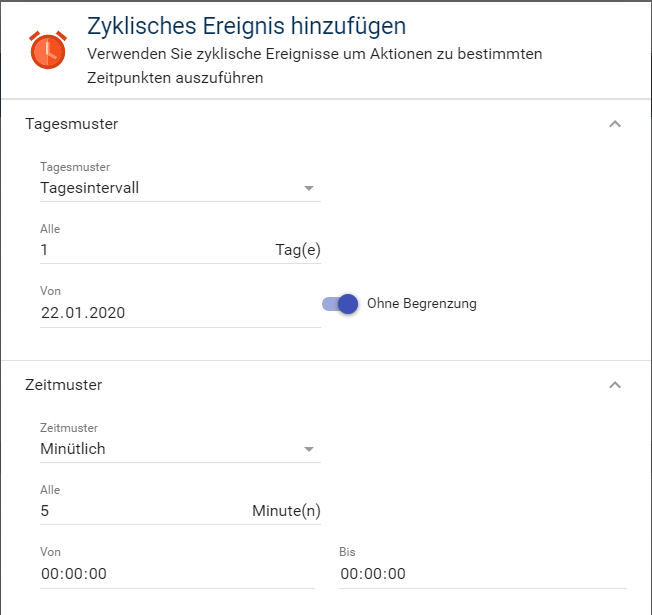Click the Zeitmuster section header title
Screen dimensions: 652x615
pos(63,385)
